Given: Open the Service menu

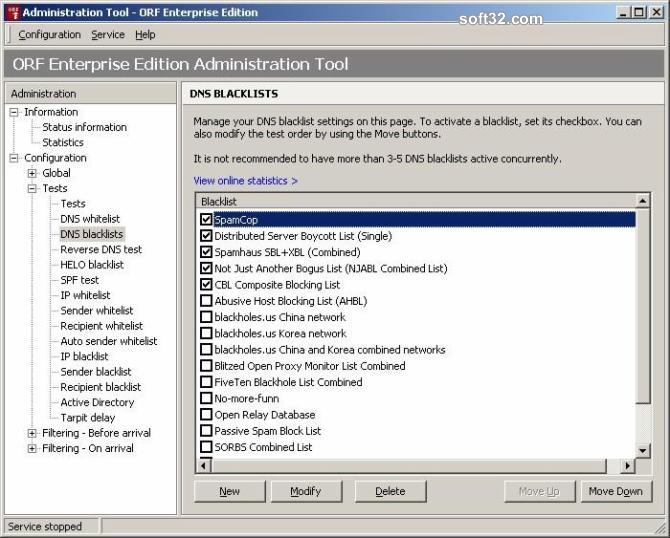Looking at the screenshot, I should [x=108, y=35].
